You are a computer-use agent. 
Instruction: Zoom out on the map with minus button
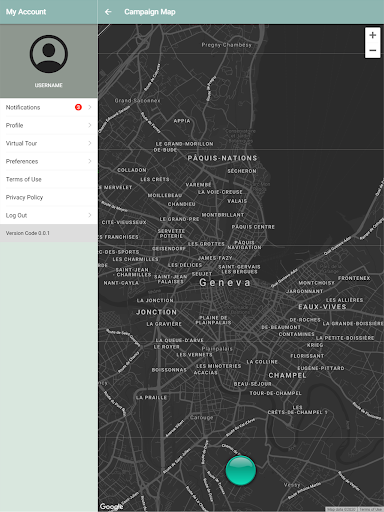tap(373, 50)
